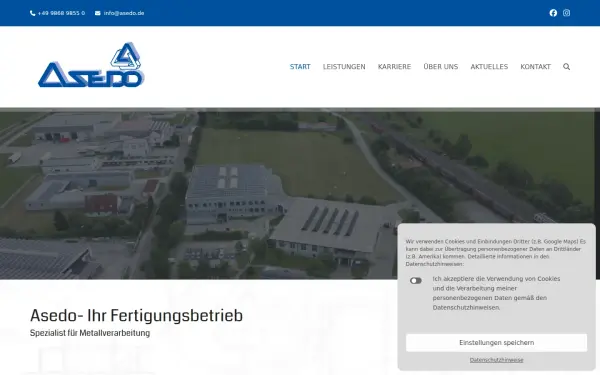Open the START menu item
600x375 pixels.
coord(300,67)
